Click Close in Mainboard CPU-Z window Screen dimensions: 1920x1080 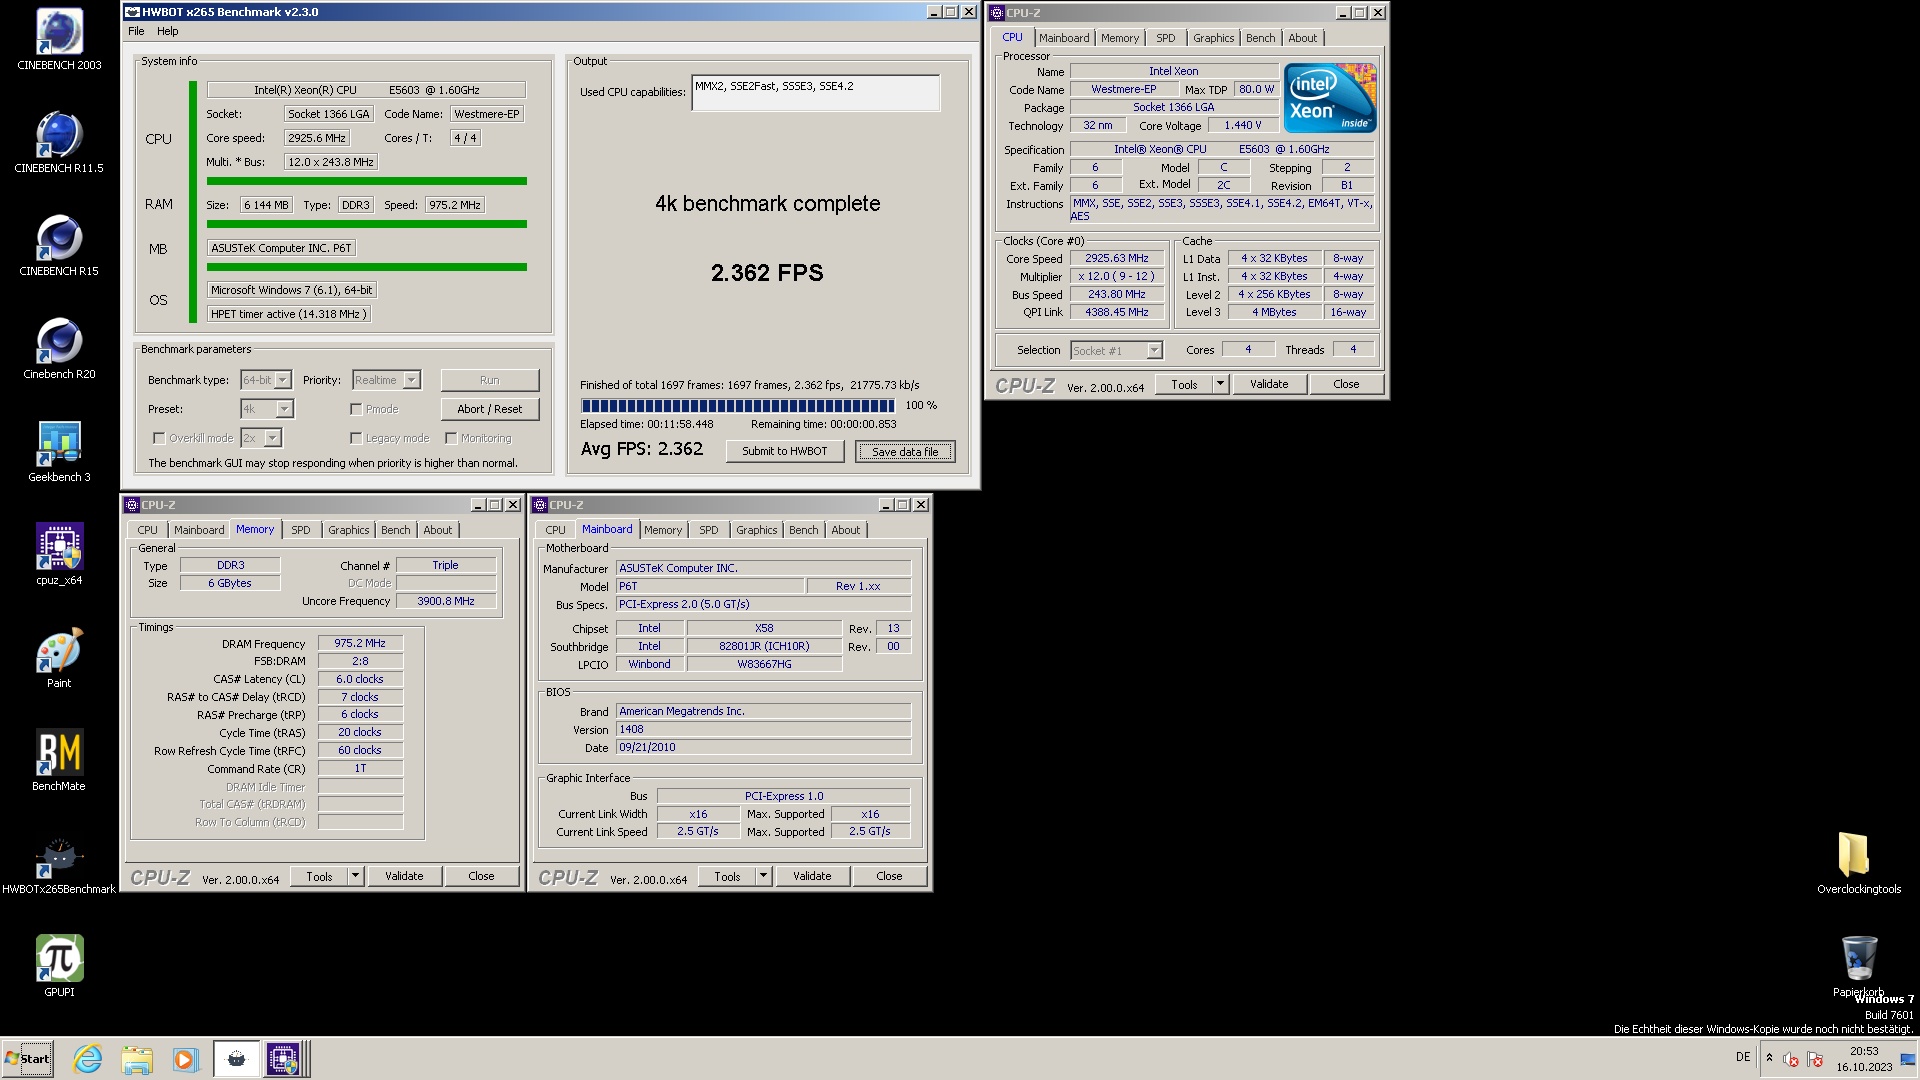pyautogui.click(x=889, y=876)
